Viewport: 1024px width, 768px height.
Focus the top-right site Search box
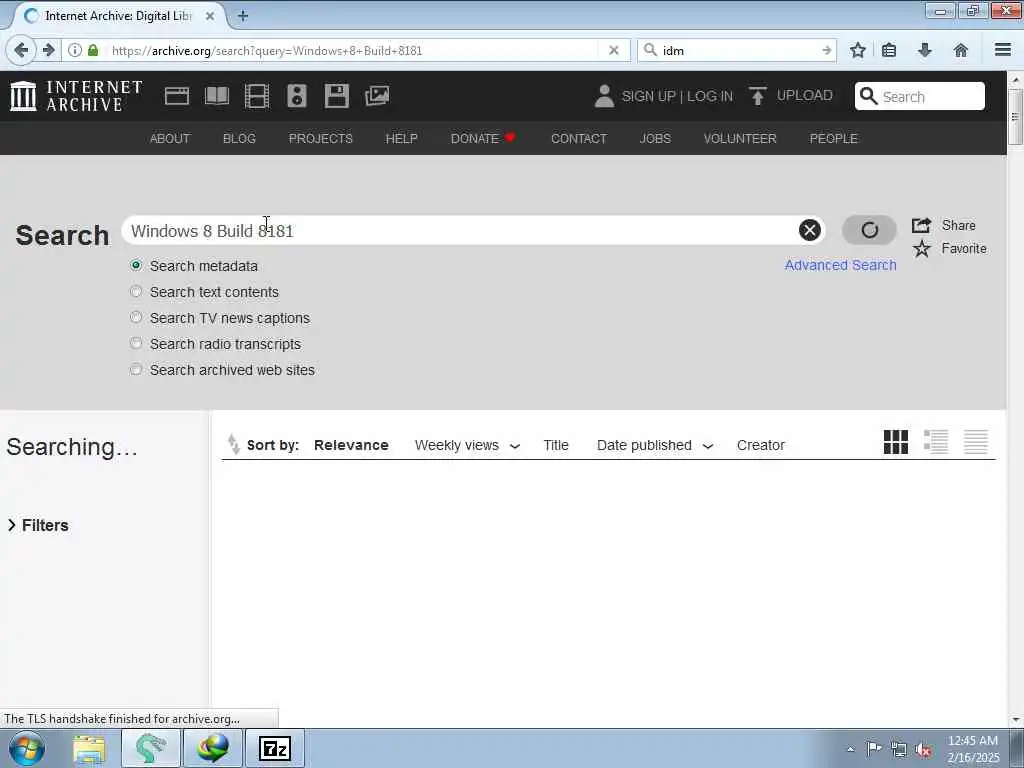(x=920, y=97)
